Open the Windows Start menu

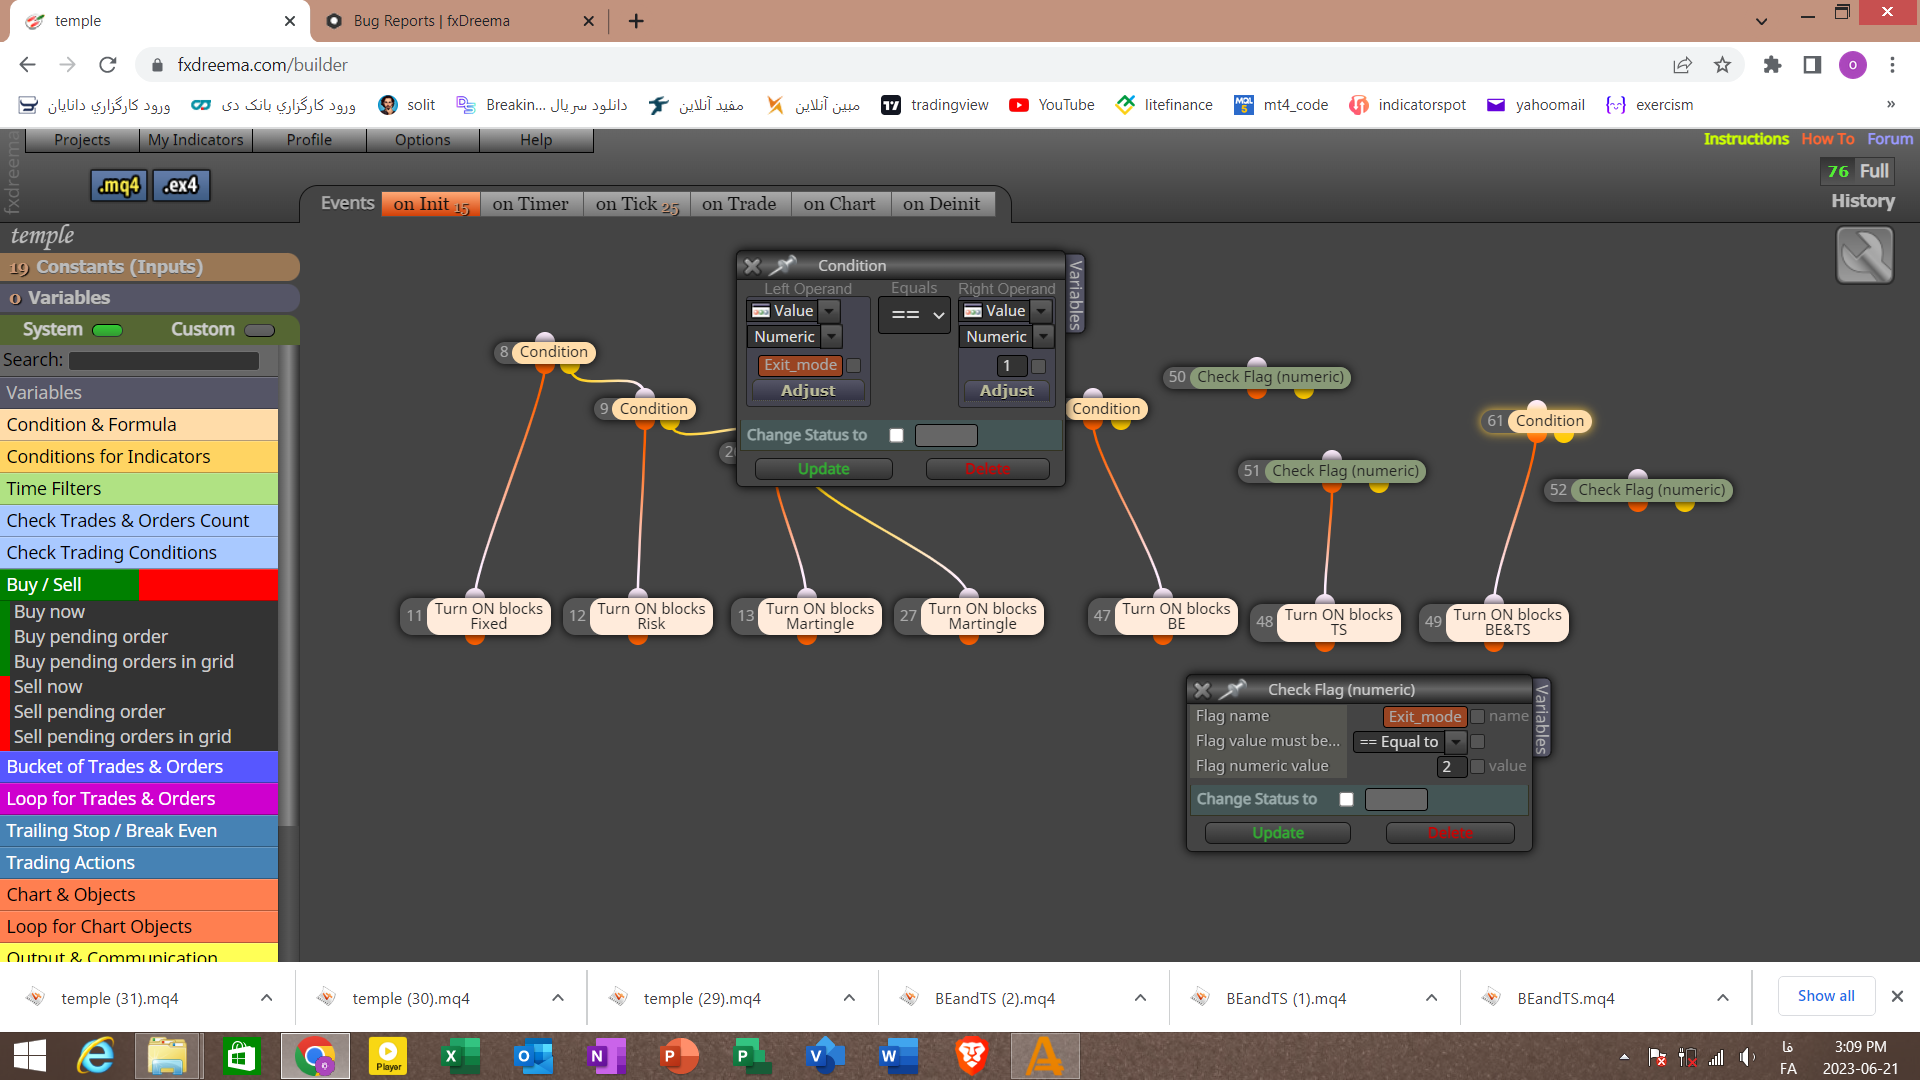click(30, 1056)
